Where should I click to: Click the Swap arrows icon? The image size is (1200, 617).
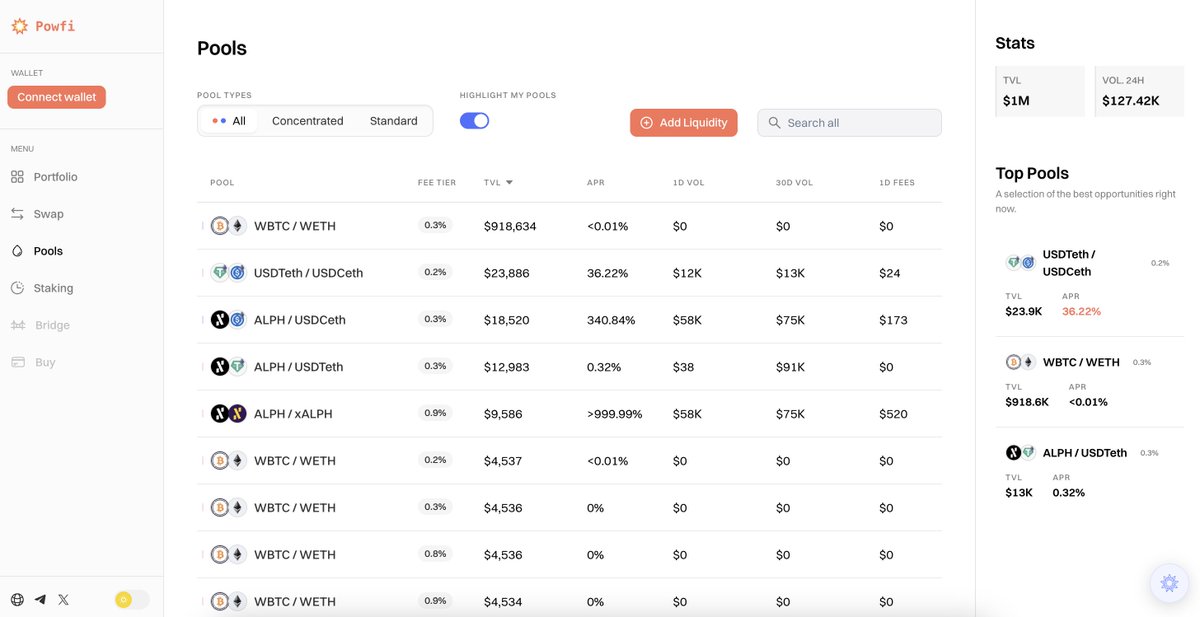17,214
